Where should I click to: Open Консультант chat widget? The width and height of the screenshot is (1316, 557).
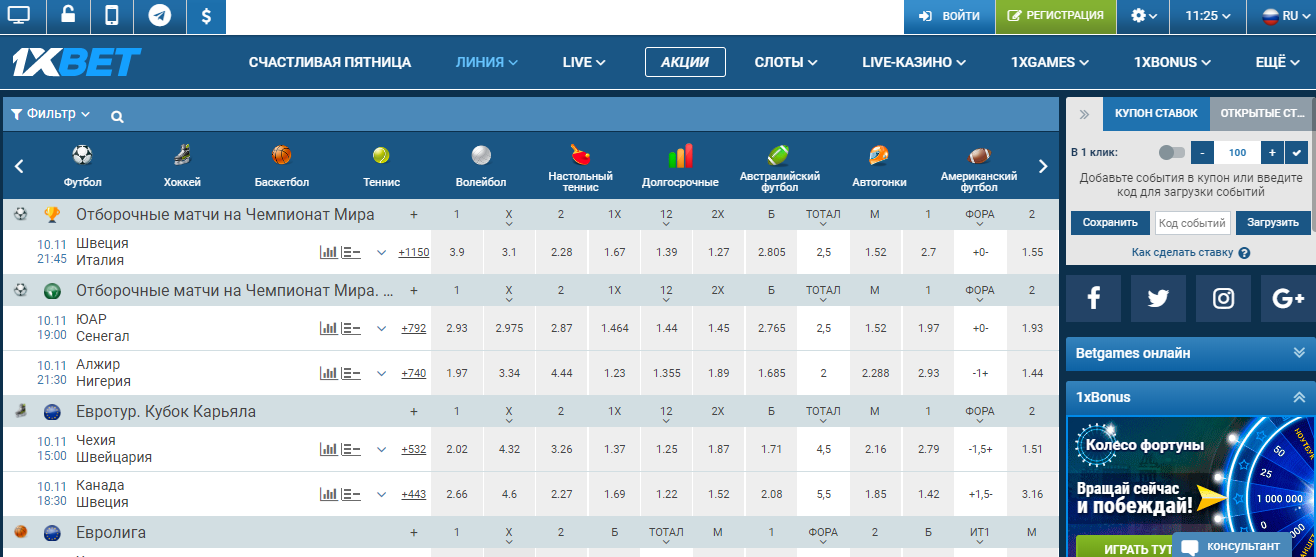[1233, 546]
